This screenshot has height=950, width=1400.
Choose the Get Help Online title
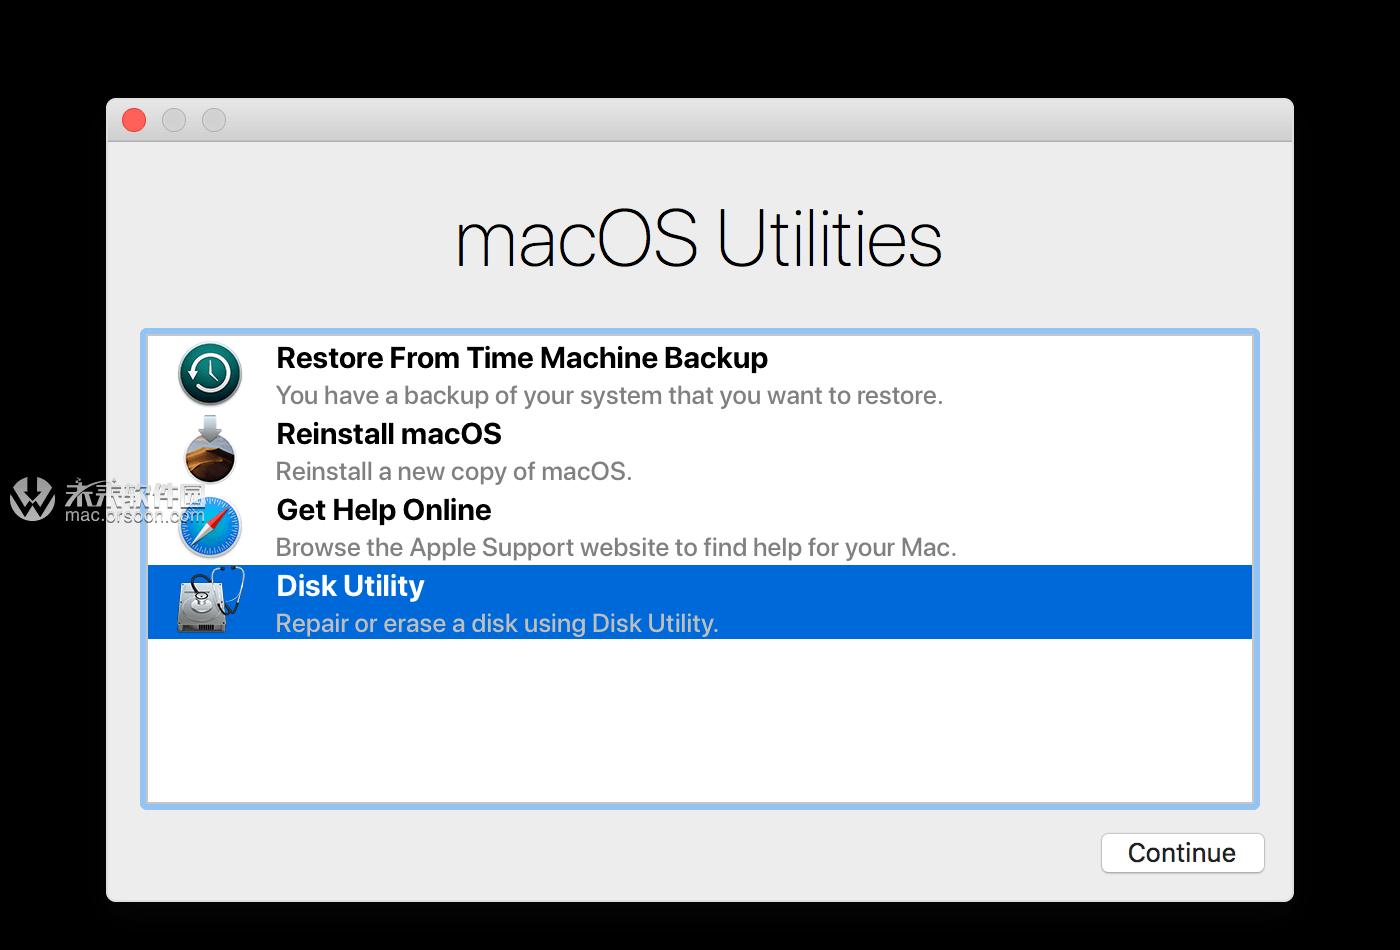[x=384, y=510]
